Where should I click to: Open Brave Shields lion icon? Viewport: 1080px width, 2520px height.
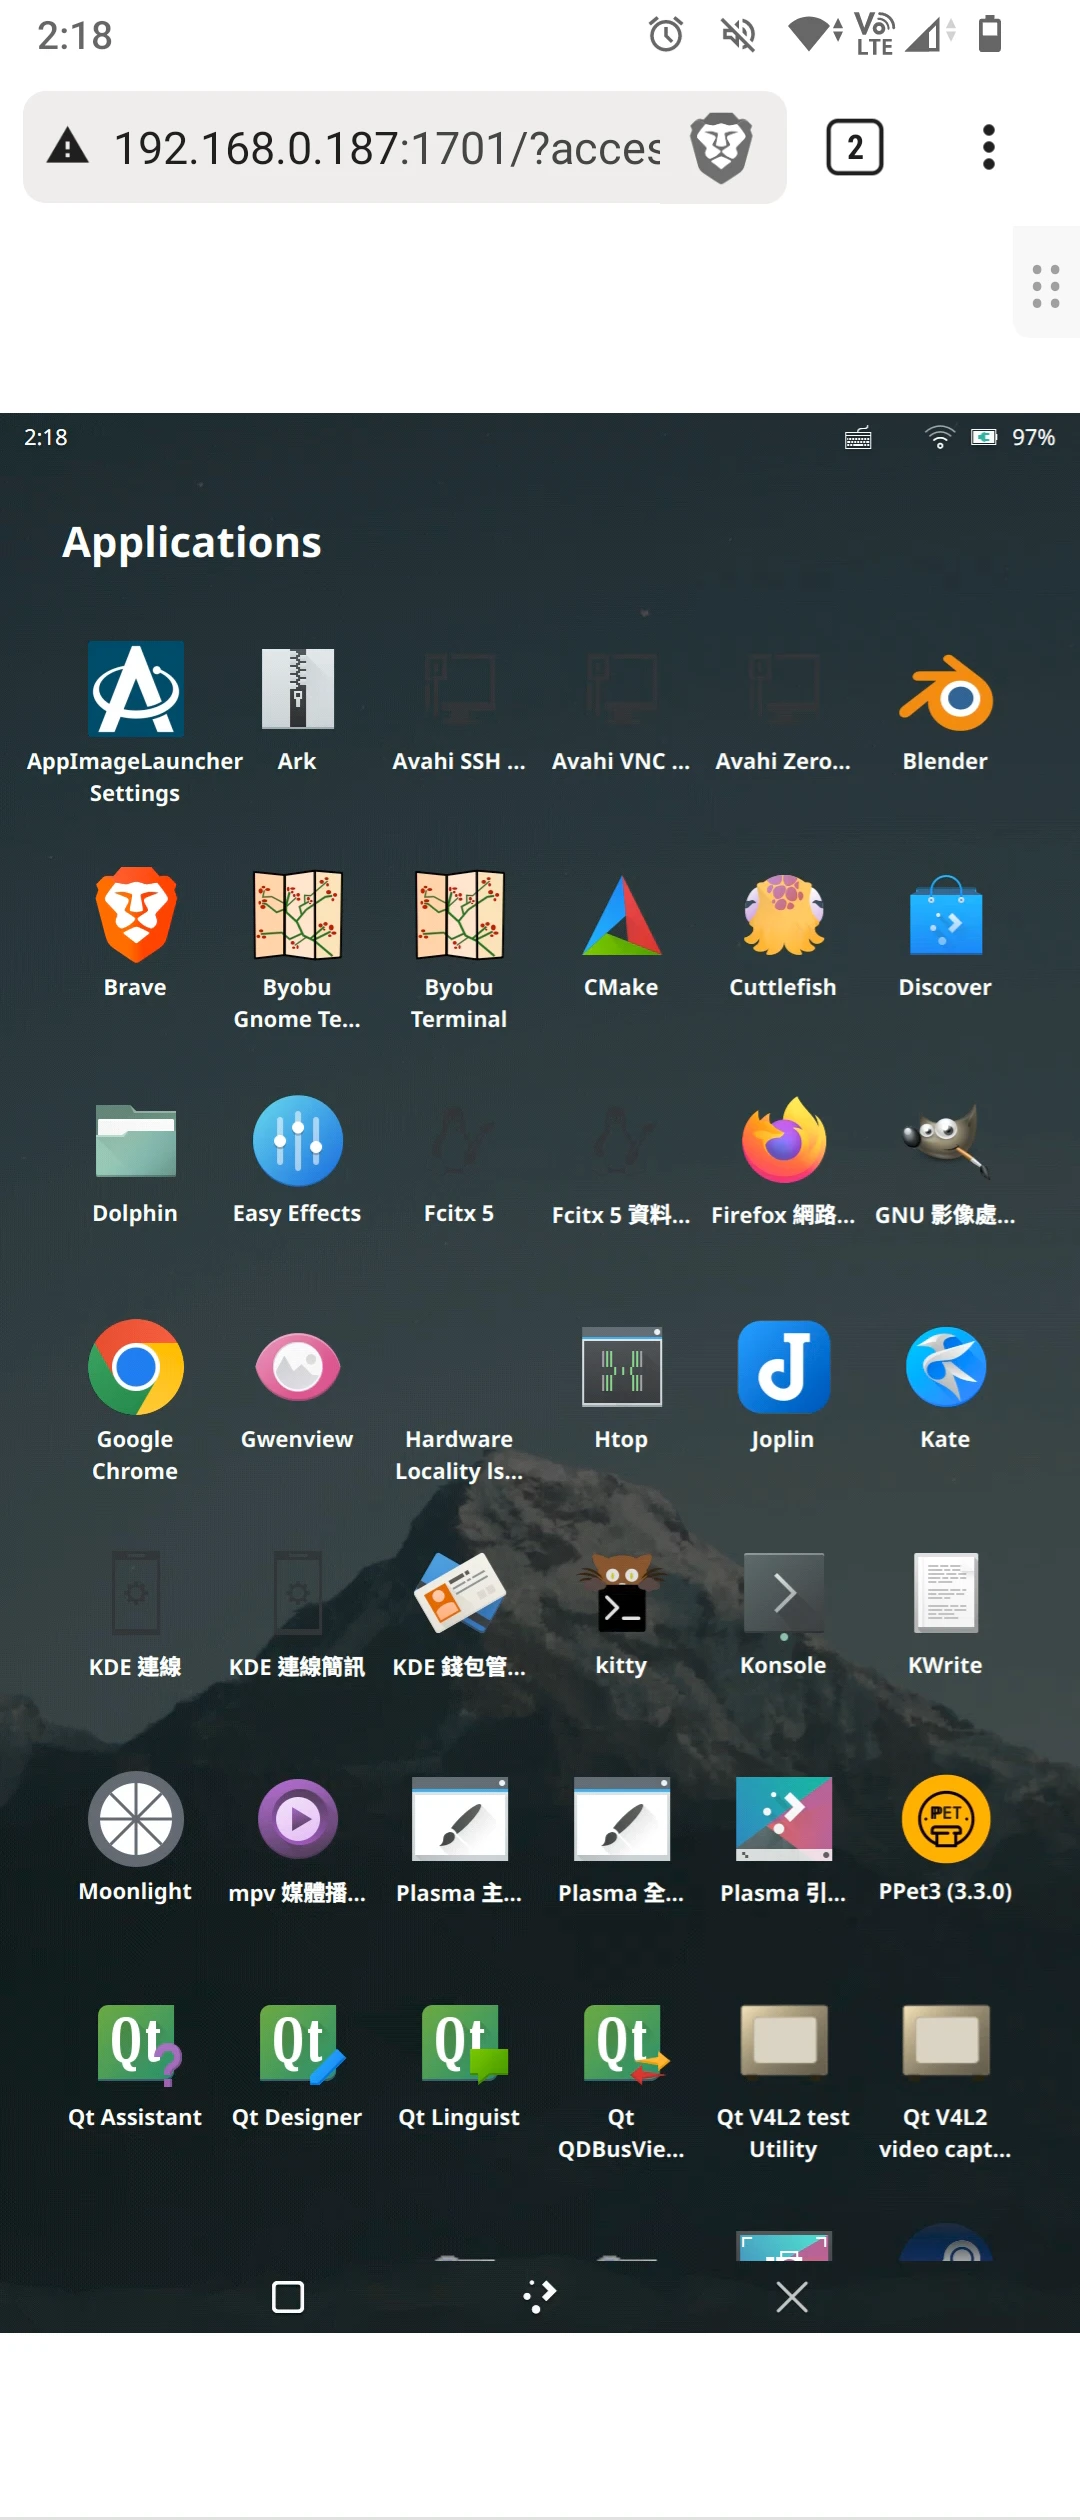pos(721,148)
